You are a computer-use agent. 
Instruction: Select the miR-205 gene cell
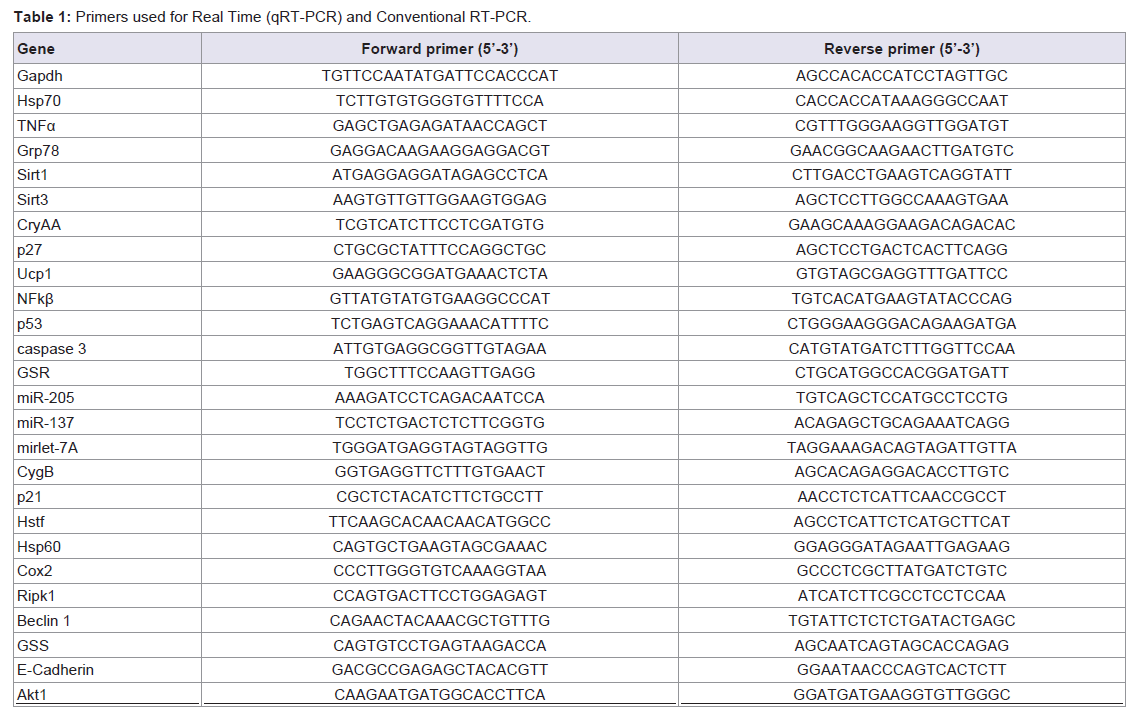(x=42, y=398)
